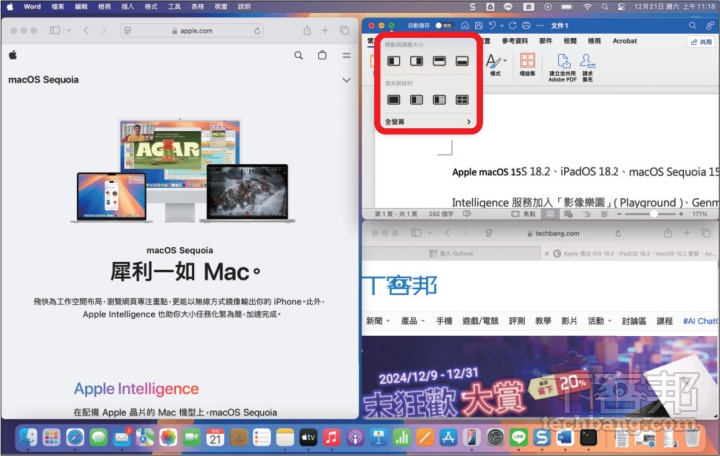Image resolution: width=720 pixels, height=456 pixels.
Task: Close the Apple 推出 iOS 18.2 tab
Action: coord(546,253)
